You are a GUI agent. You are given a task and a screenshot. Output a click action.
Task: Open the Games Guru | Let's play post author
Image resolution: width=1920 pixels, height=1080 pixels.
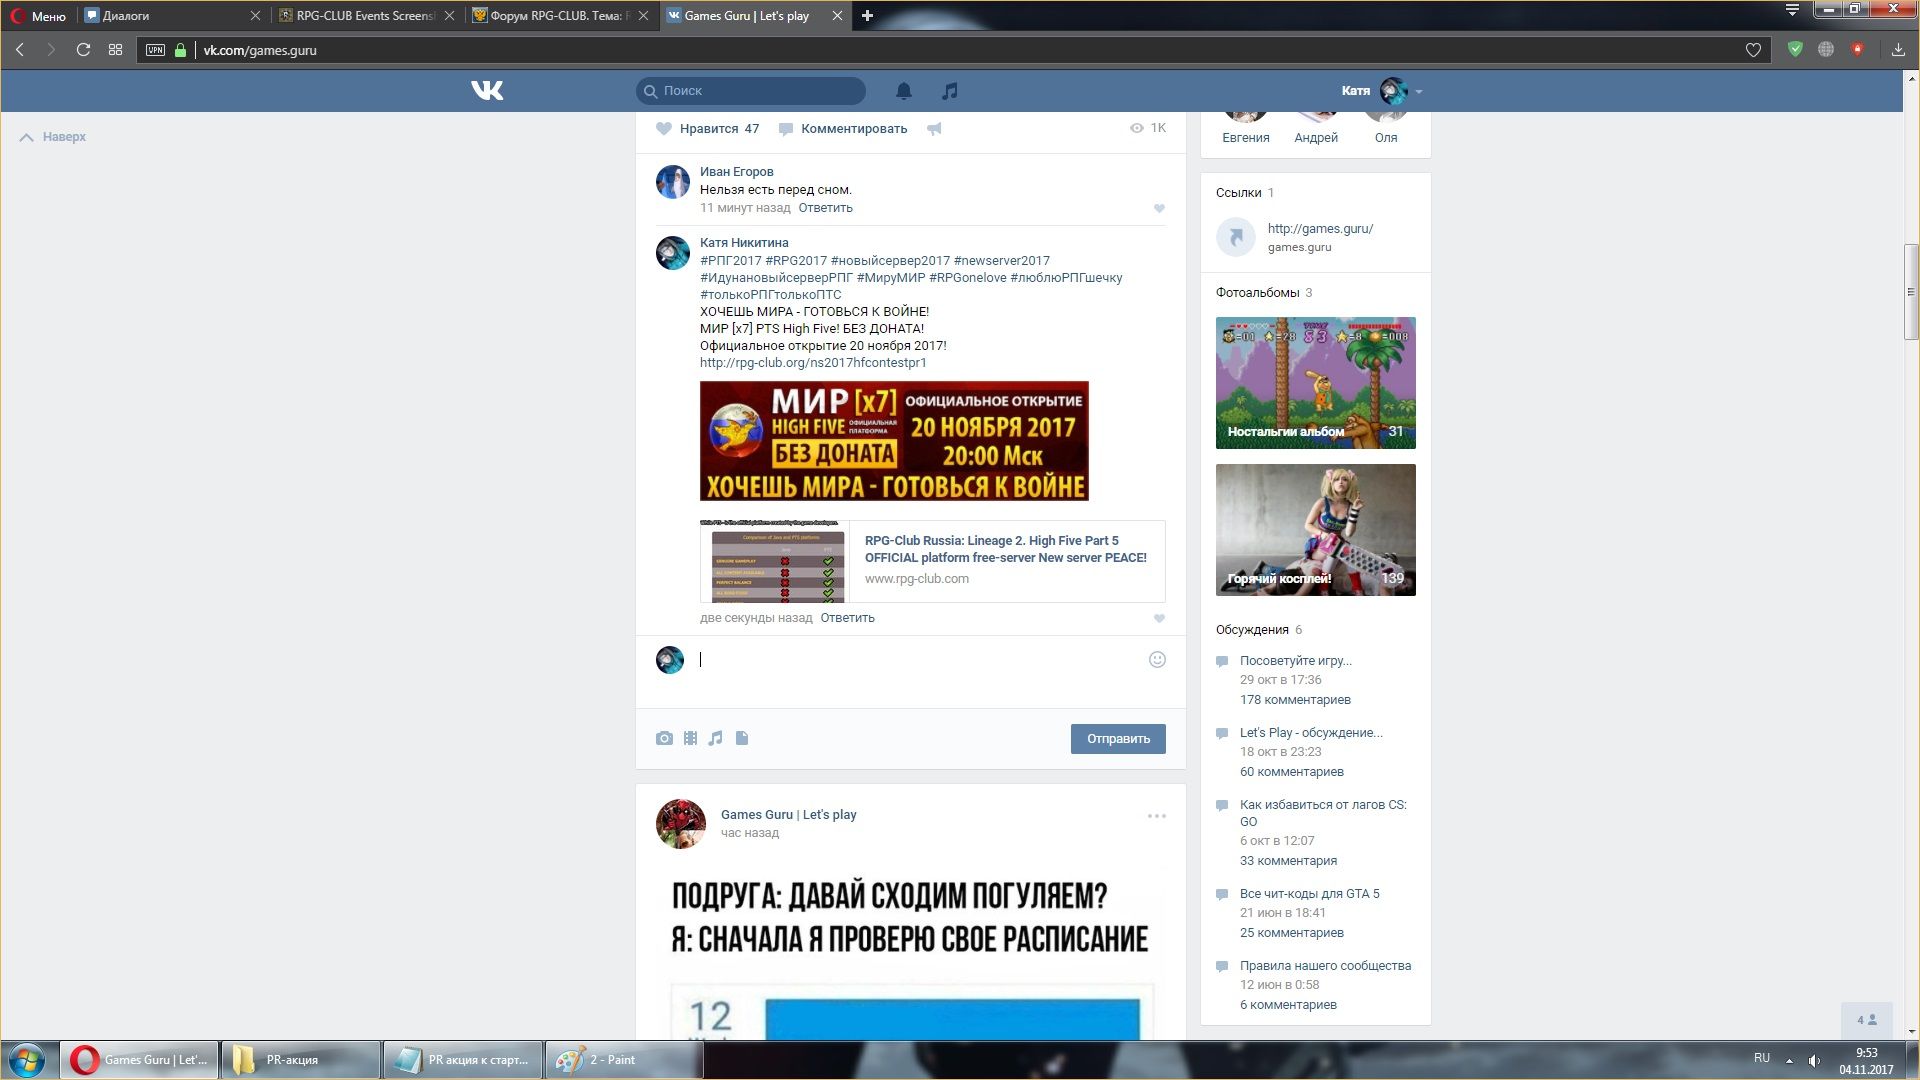pyautogui.click(x=788, y=815)
